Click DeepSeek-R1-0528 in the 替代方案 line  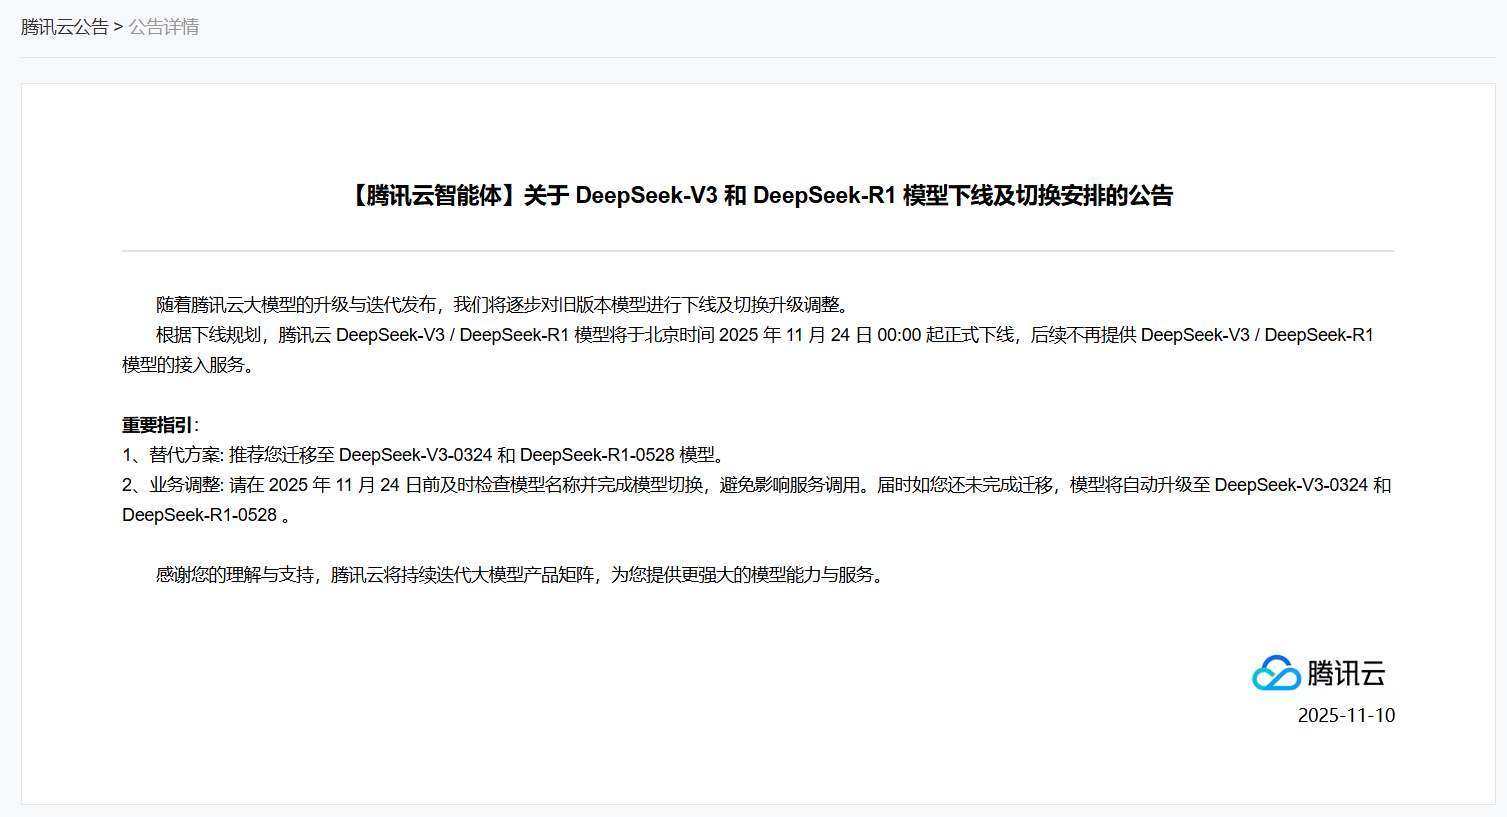597,455
